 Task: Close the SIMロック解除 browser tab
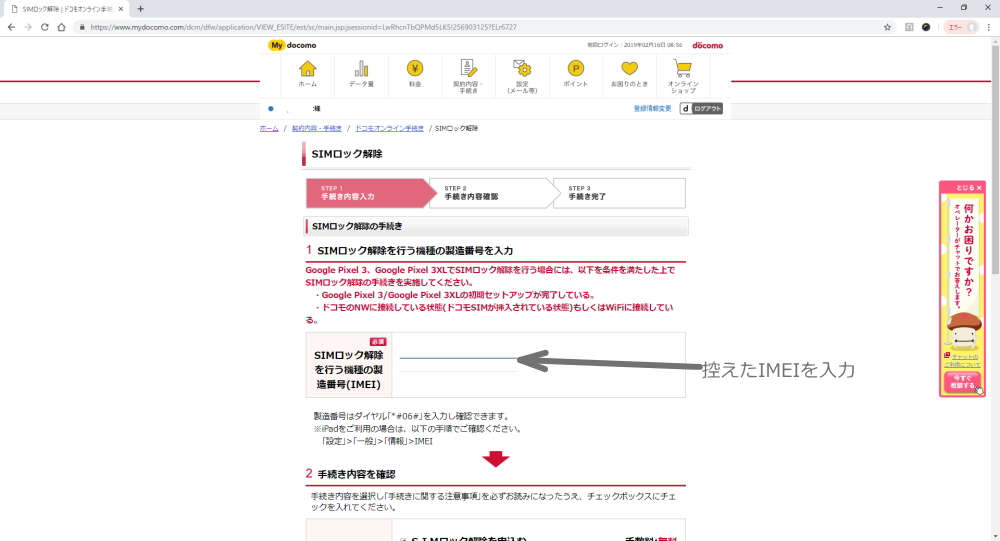point(121,9)
